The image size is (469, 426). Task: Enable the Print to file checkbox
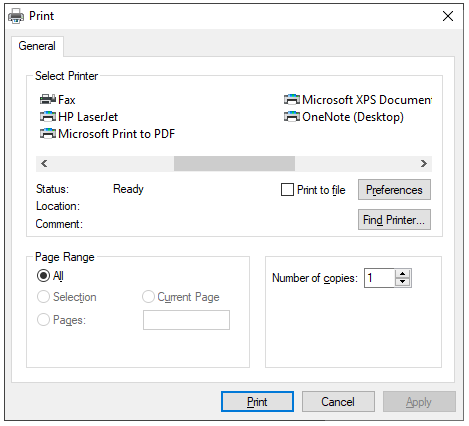pos(287,190)
